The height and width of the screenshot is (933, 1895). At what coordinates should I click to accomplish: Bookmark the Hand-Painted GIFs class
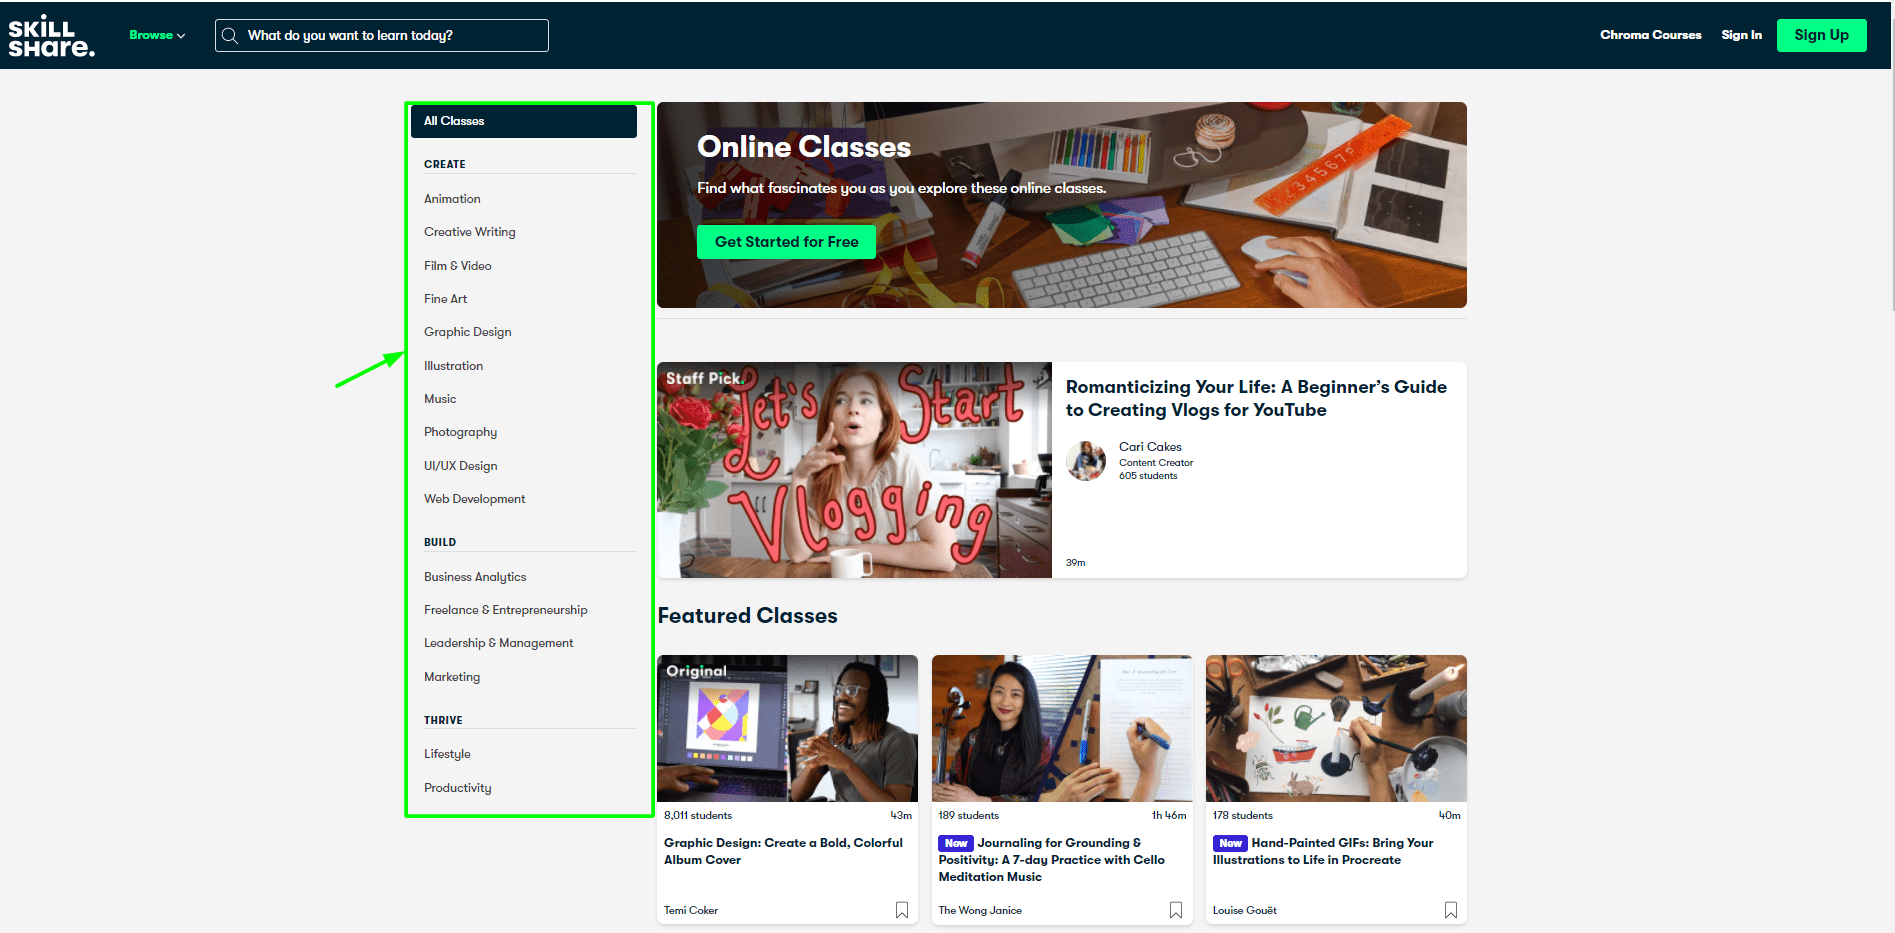click(1450, 910)
